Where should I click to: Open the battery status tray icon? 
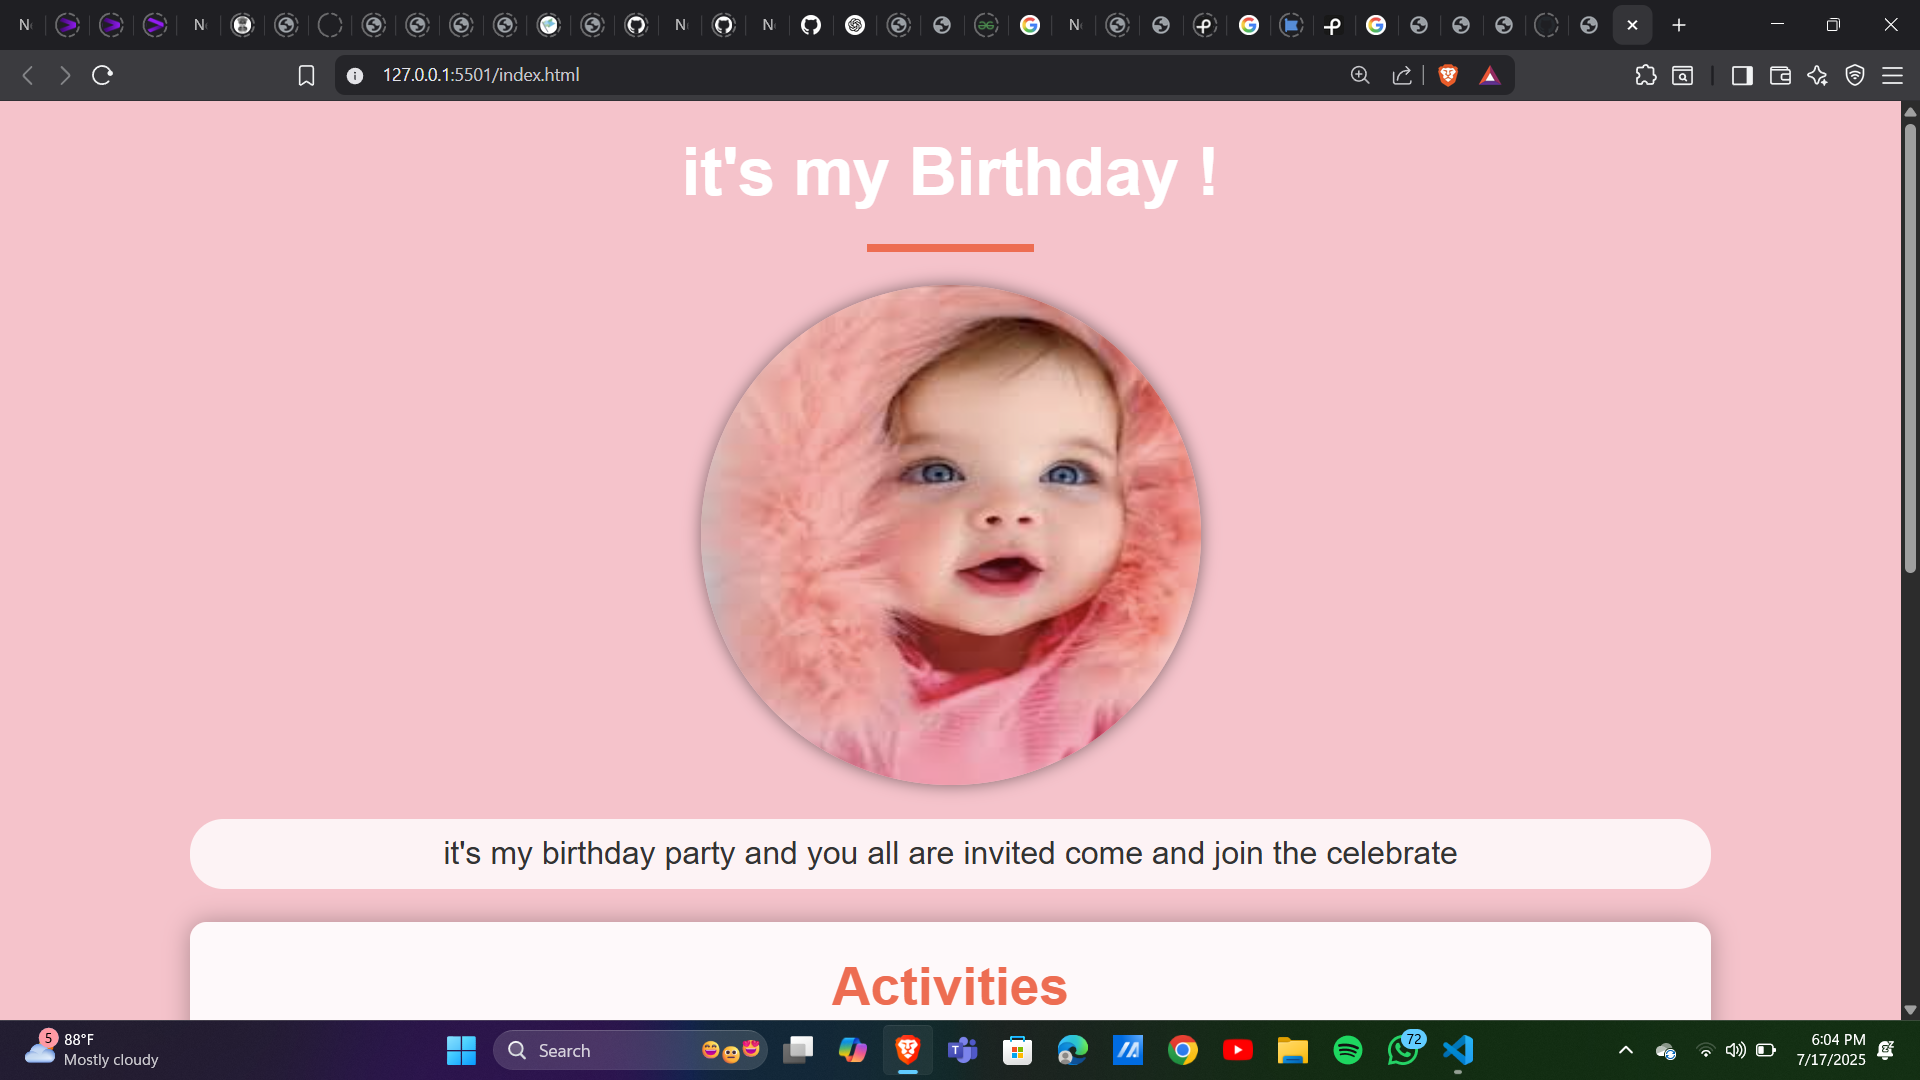point(1766,1050)
